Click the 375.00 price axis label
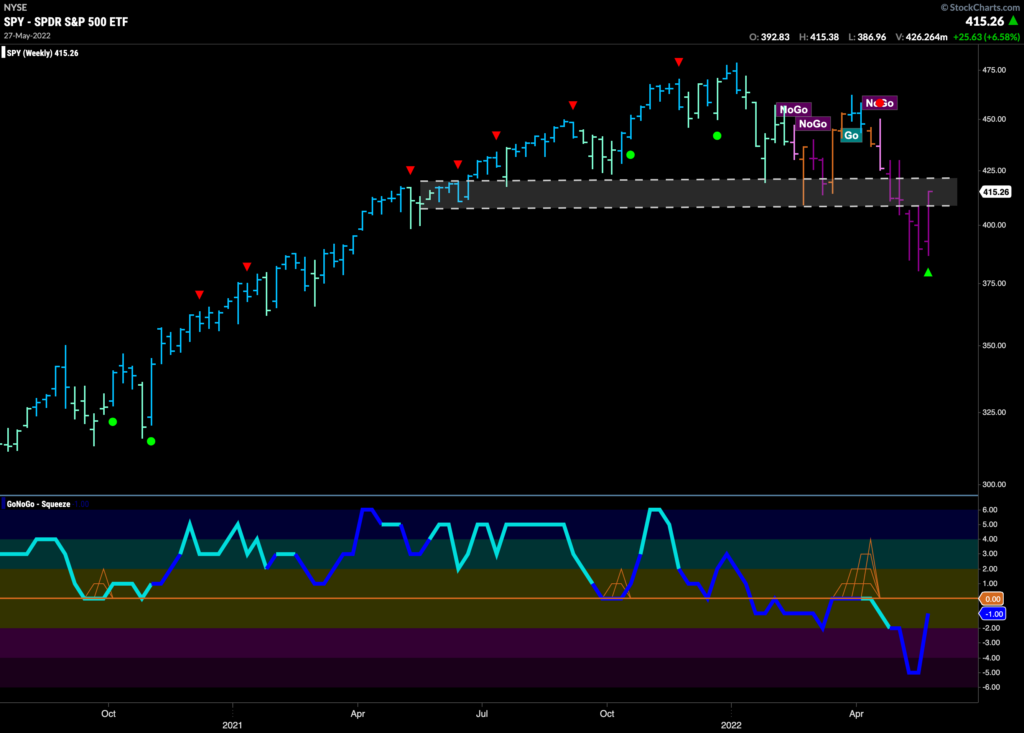 click(994, 284)
